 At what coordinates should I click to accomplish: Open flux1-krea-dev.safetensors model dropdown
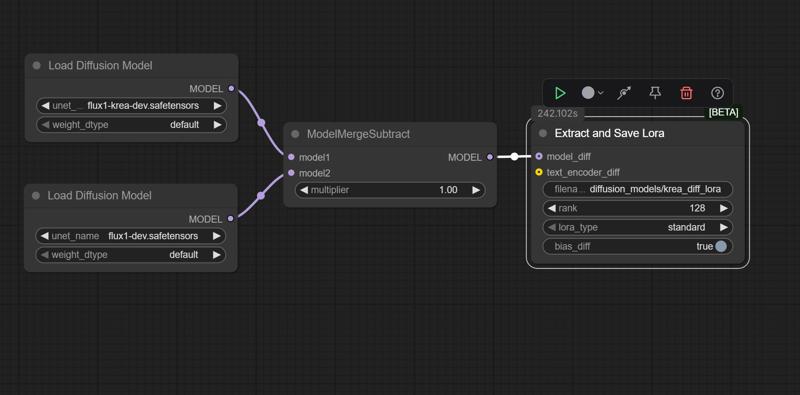coord(132,106)
